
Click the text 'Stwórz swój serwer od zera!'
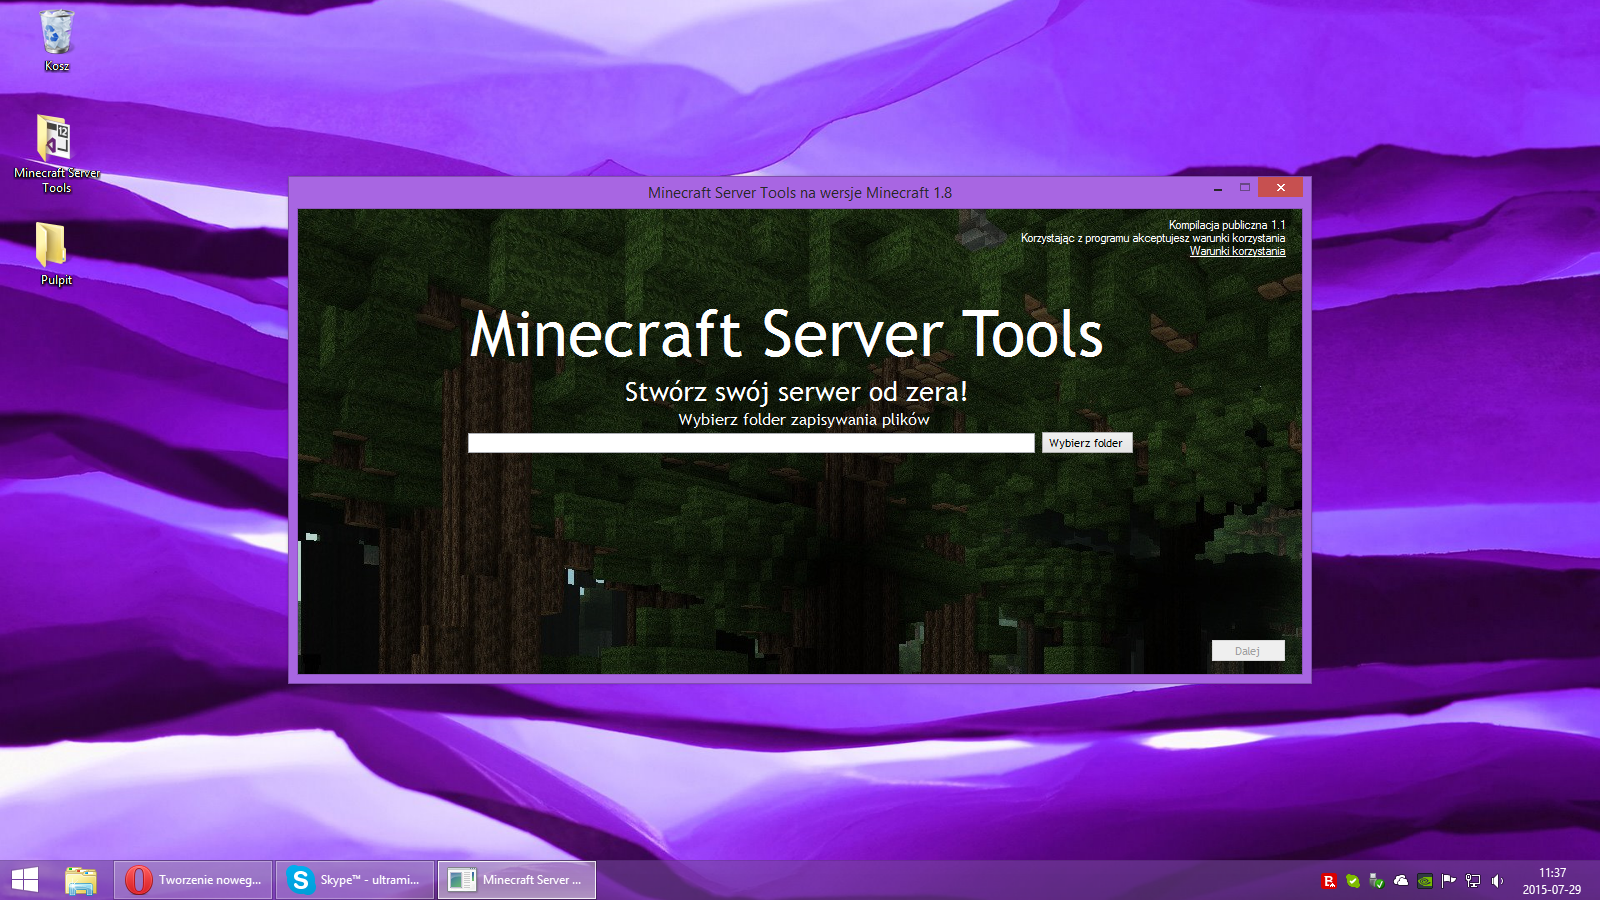pyautogui.click(x=796, y=392)
